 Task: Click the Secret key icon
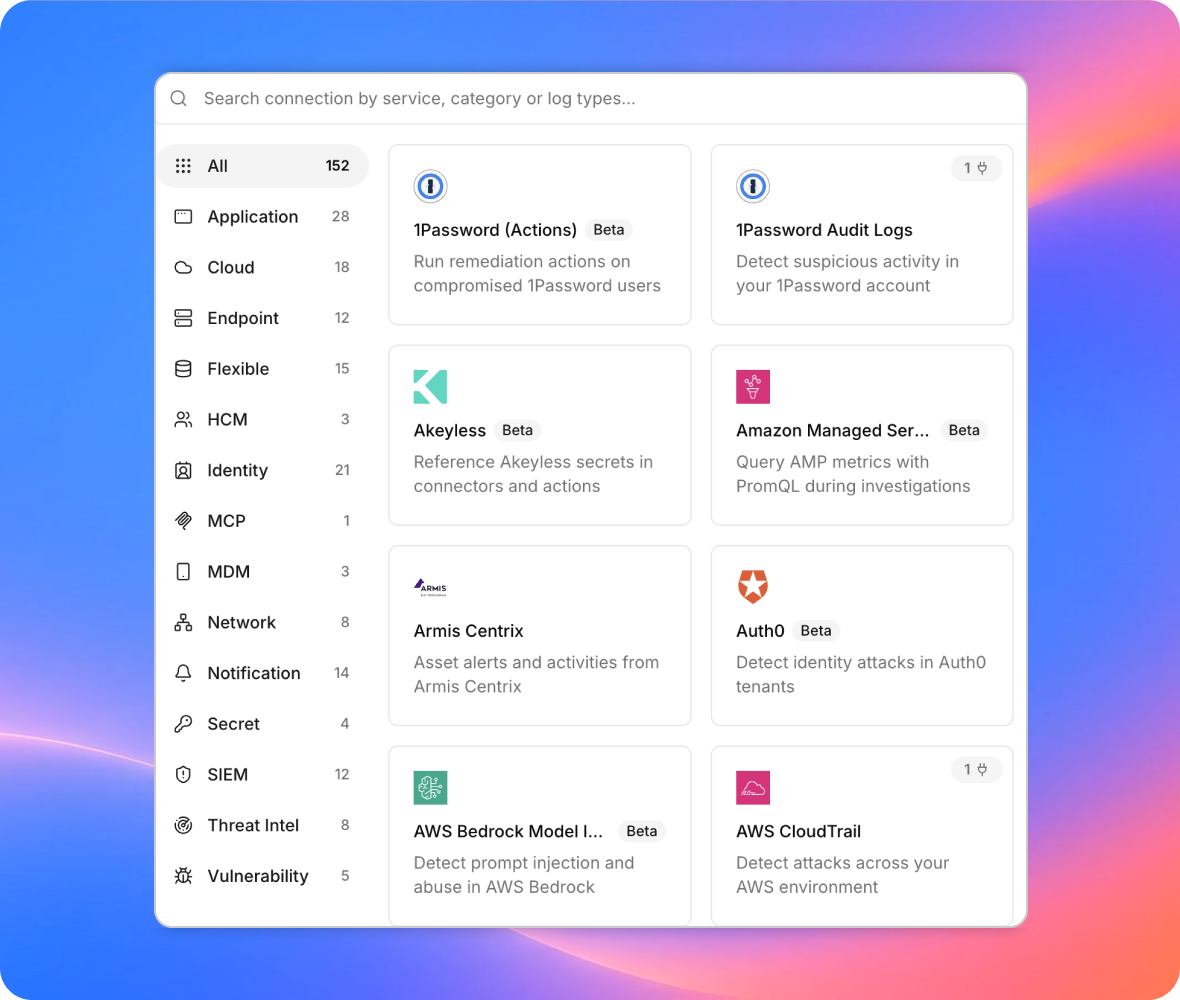[183, 724]
